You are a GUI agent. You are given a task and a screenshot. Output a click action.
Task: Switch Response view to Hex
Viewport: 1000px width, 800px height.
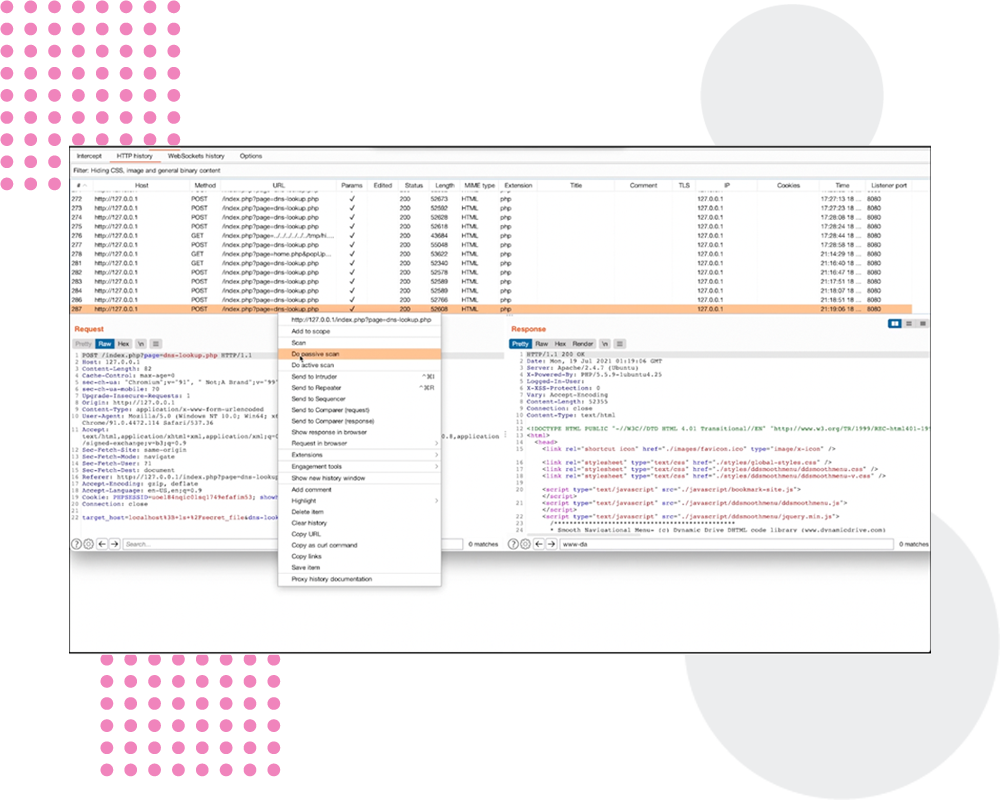tap(560, 344)
